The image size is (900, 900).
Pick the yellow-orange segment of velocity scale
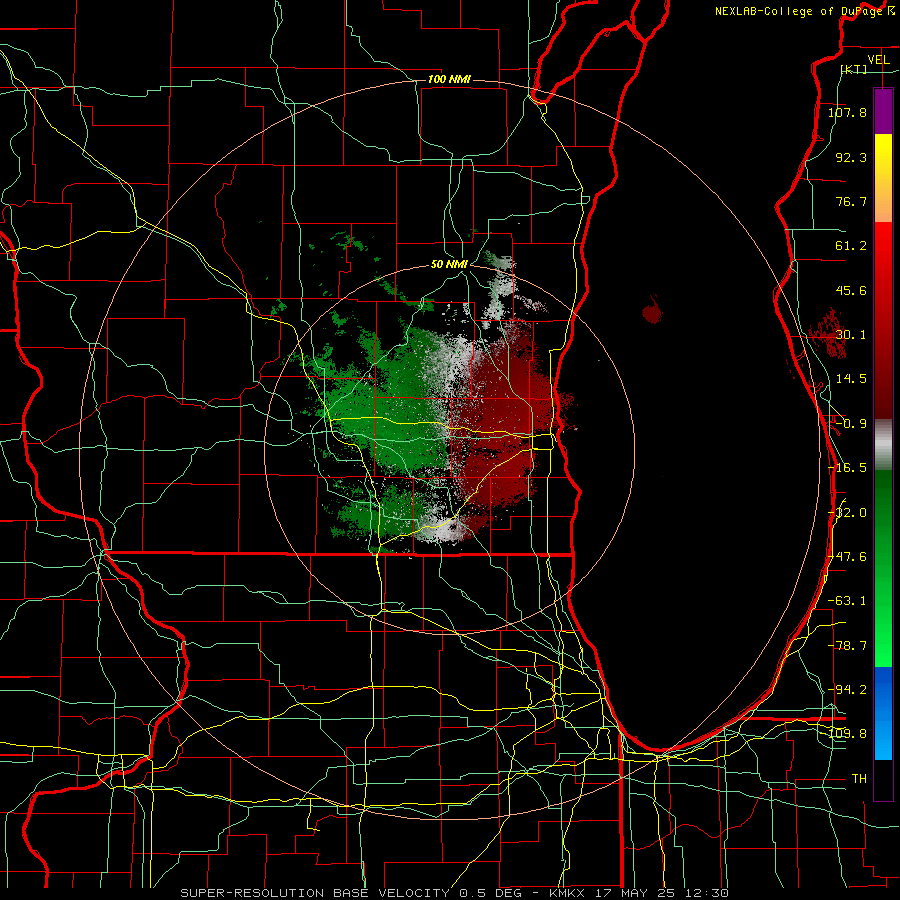tap(883, 178)
